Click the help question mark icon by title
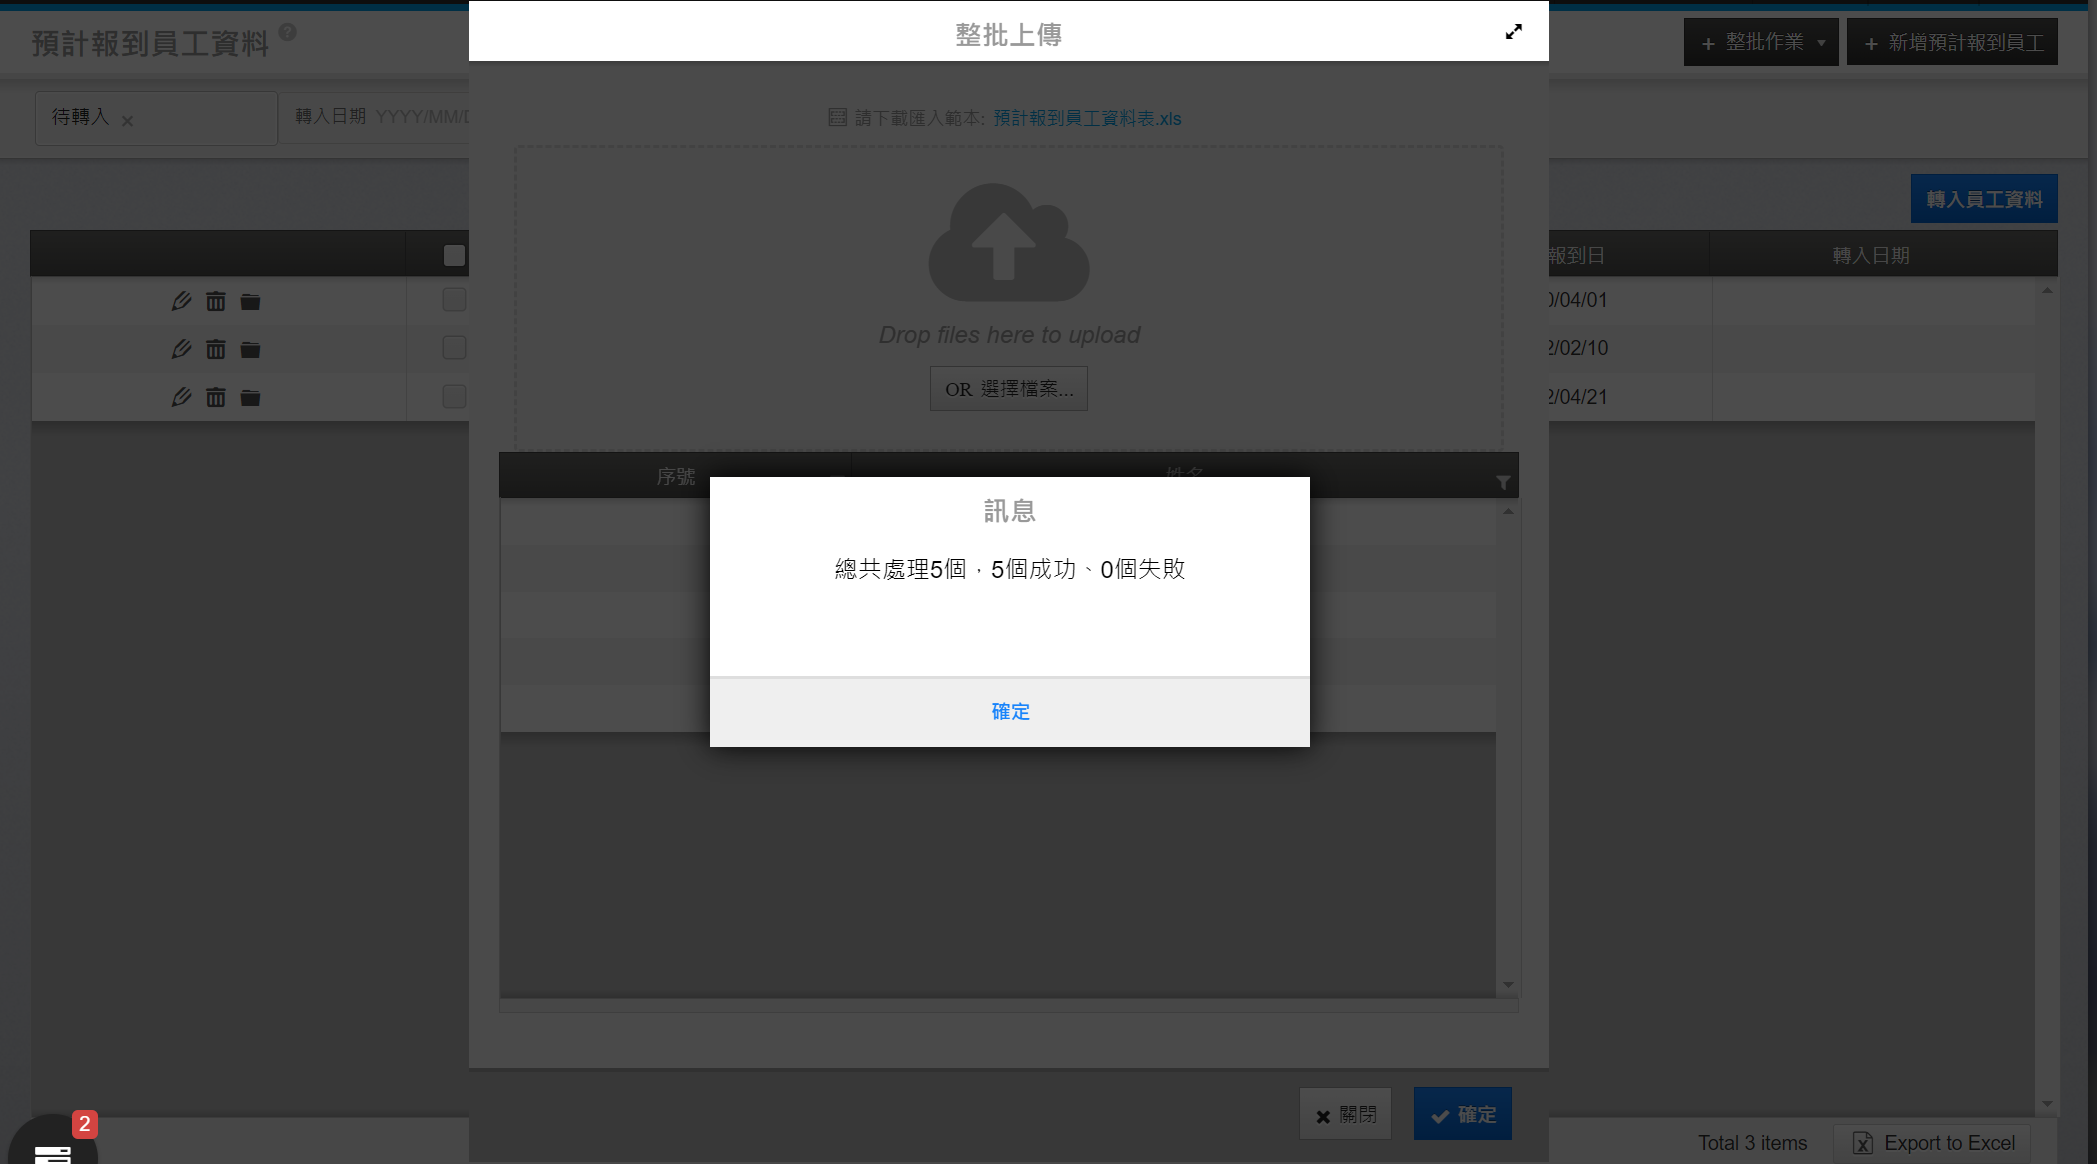The image size is (2097, 1164). [x=288, y=32]
